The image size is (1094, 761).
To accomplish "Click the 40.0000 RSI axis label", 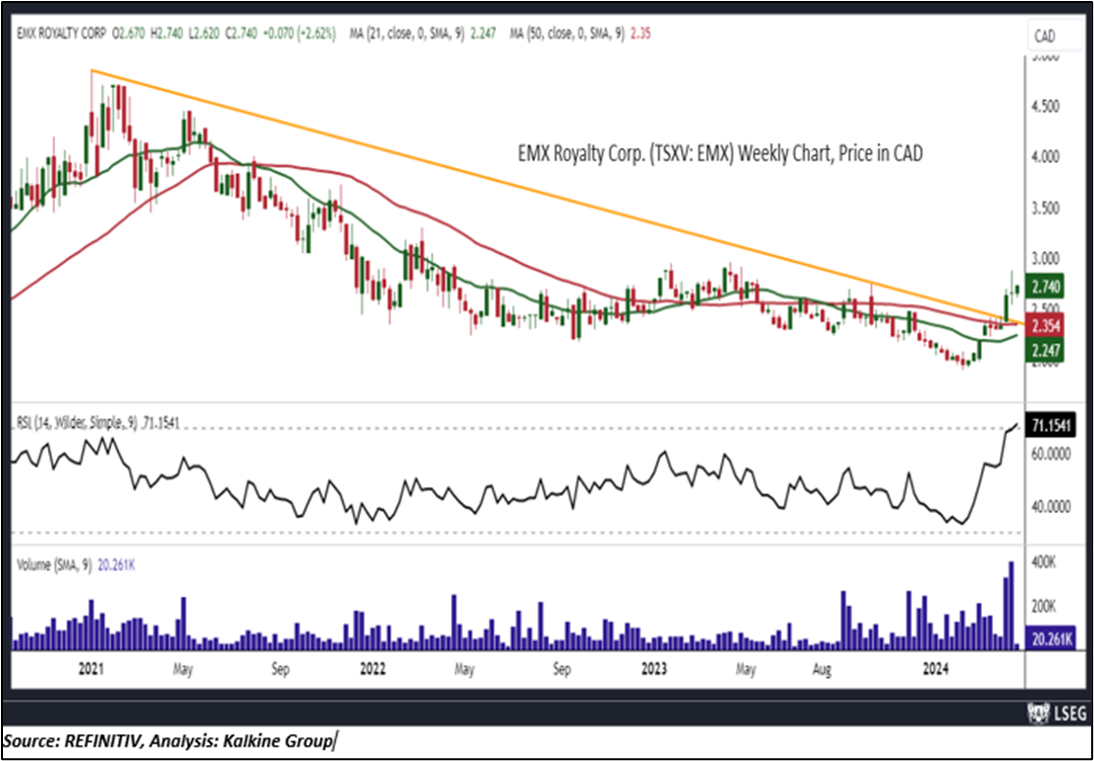I will [1049, 506].
